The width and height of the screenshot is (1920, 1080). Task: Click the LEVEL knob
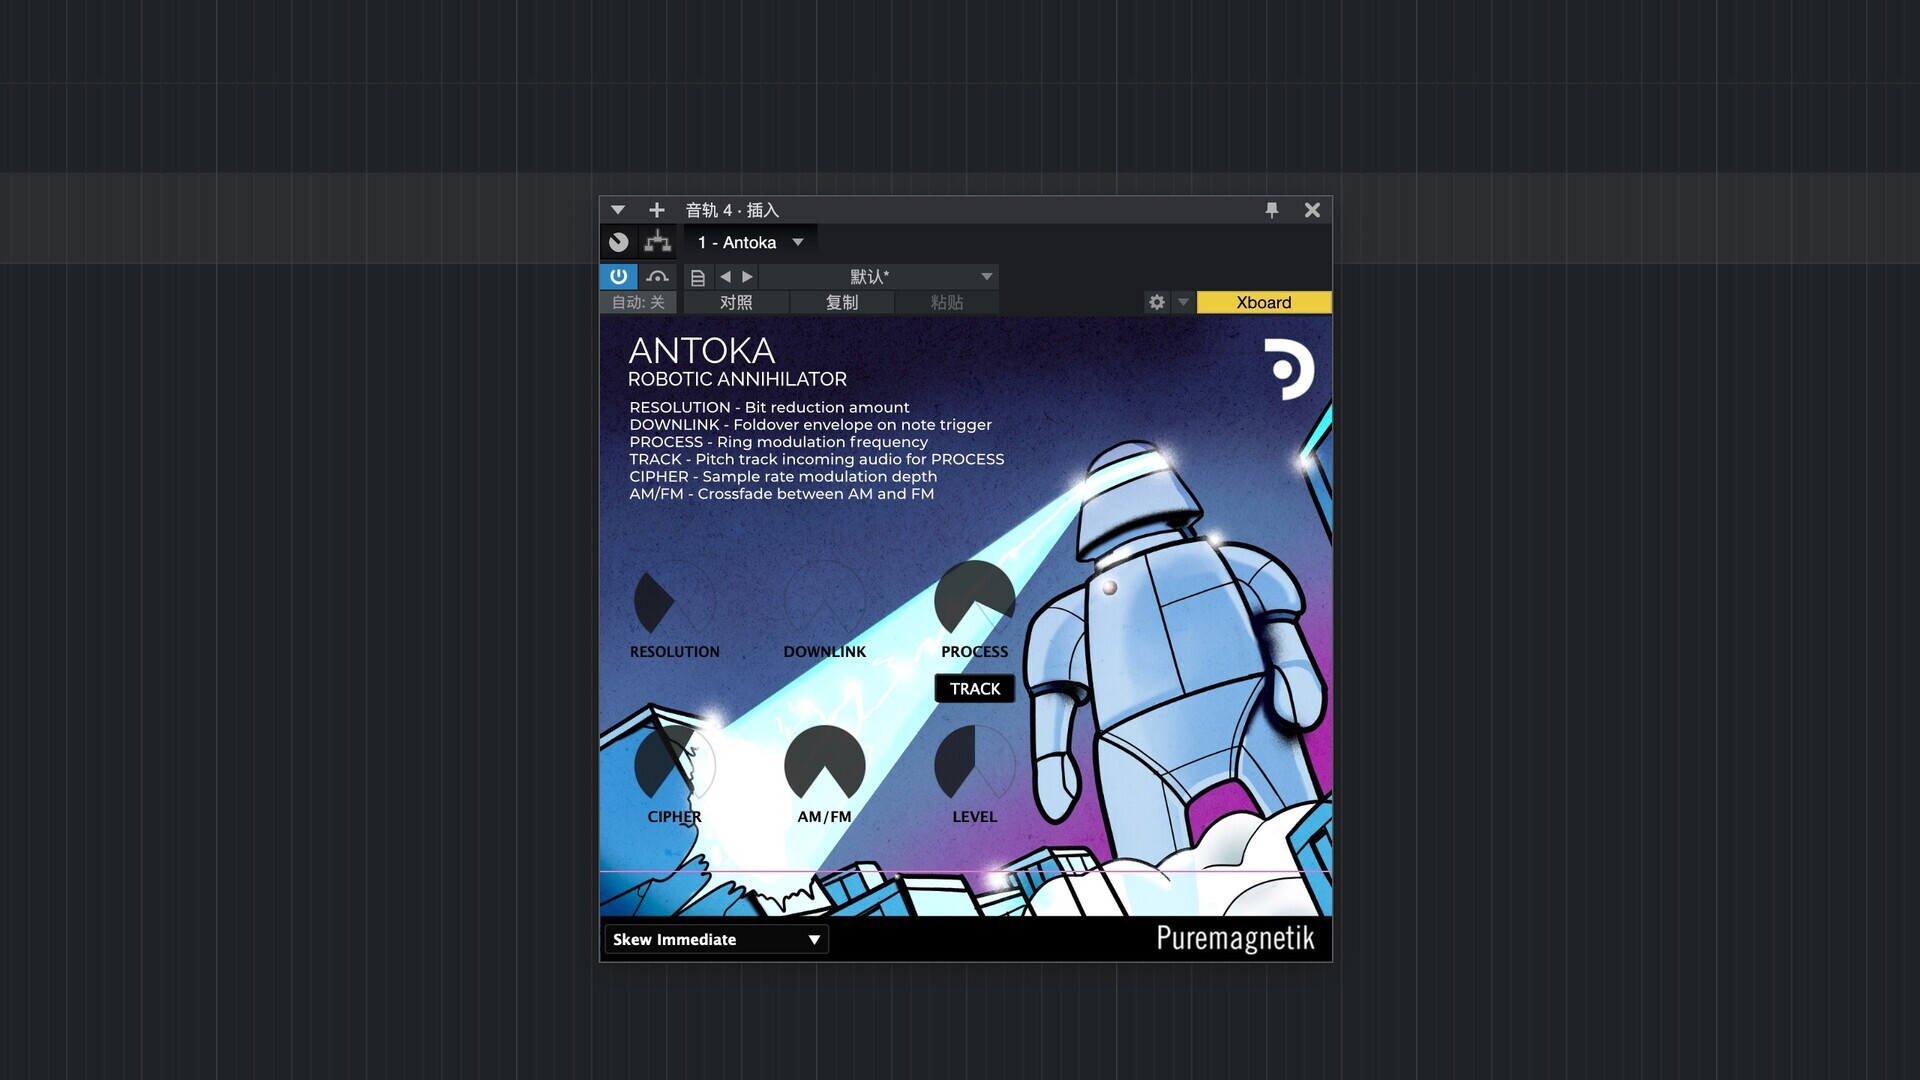[975, 766]
